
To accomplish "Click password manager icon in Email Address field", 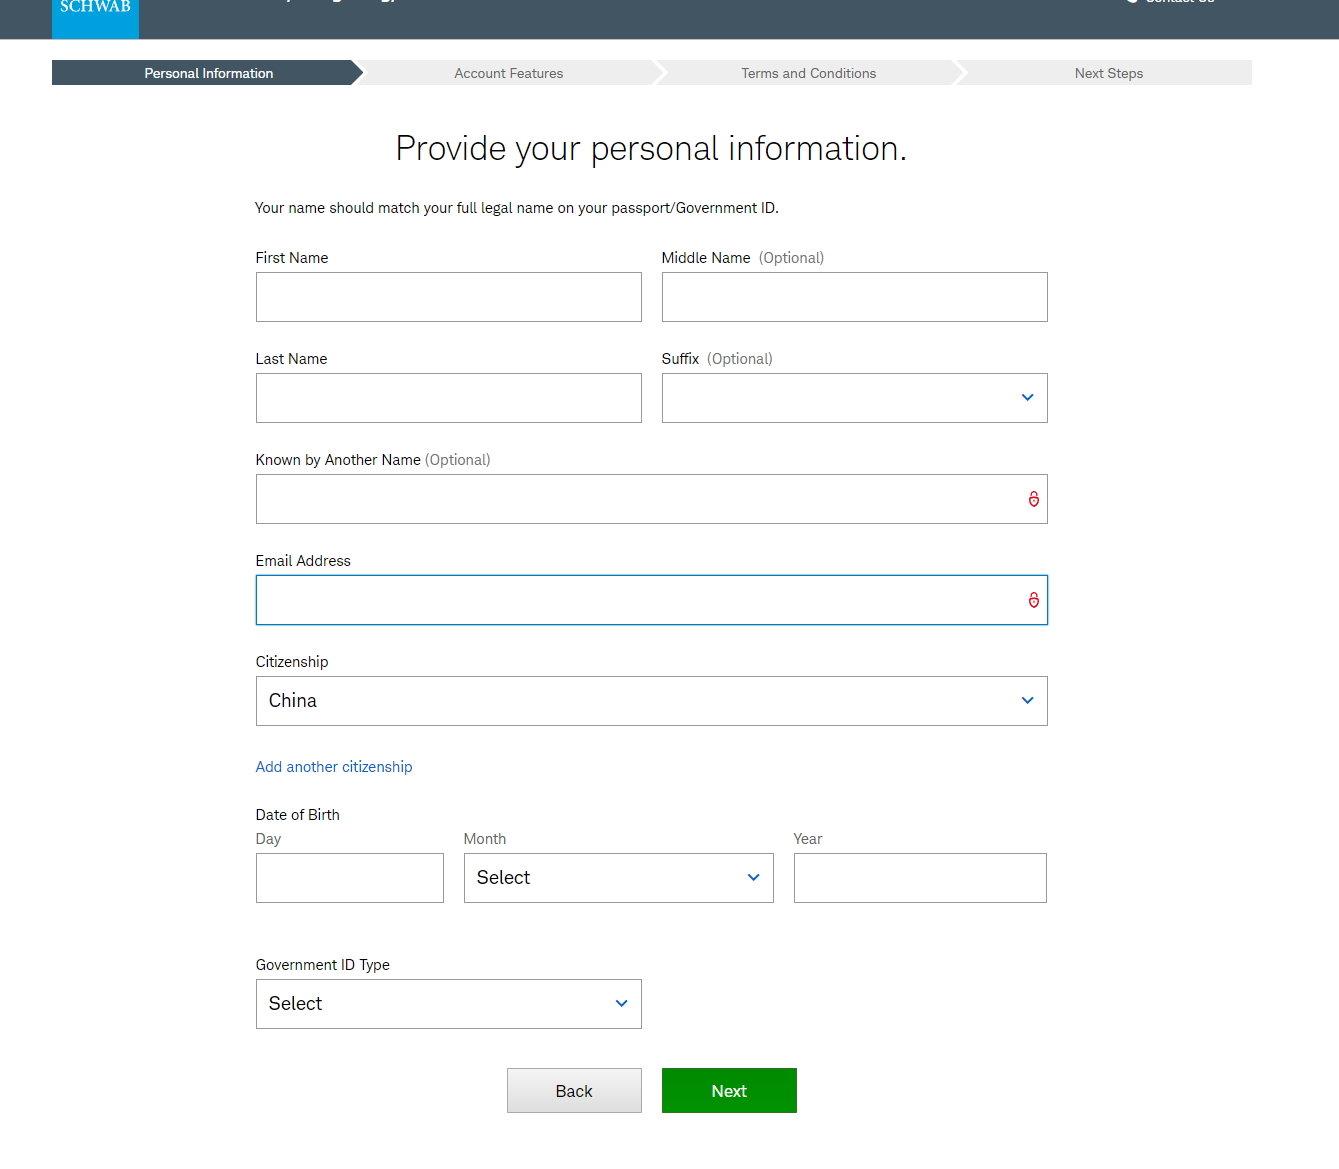I will coord(1034,600).
